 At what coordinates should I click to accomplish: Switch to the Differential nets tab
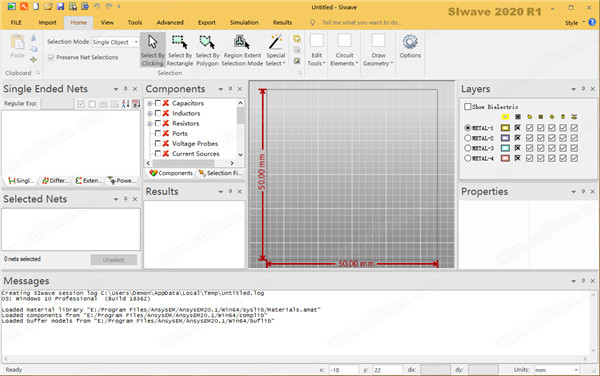55,181
